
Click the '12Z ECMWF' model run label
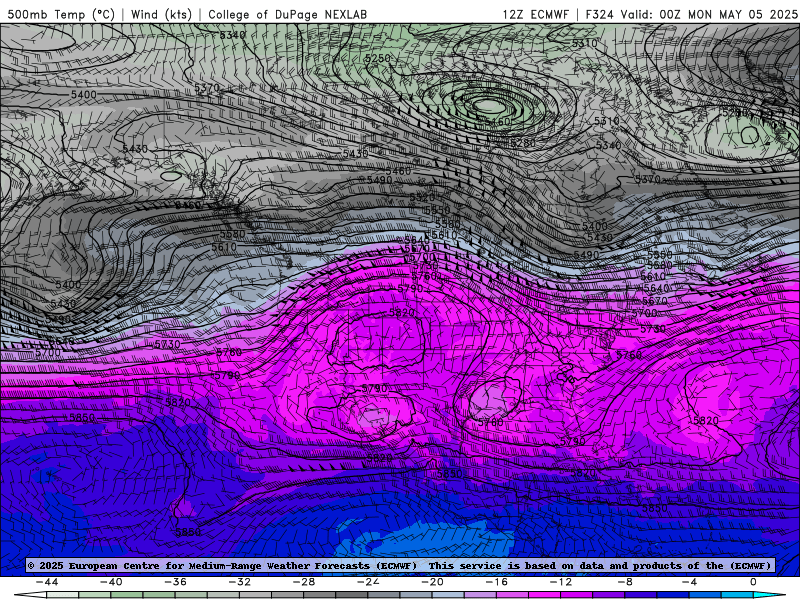[x=535, y=14]
